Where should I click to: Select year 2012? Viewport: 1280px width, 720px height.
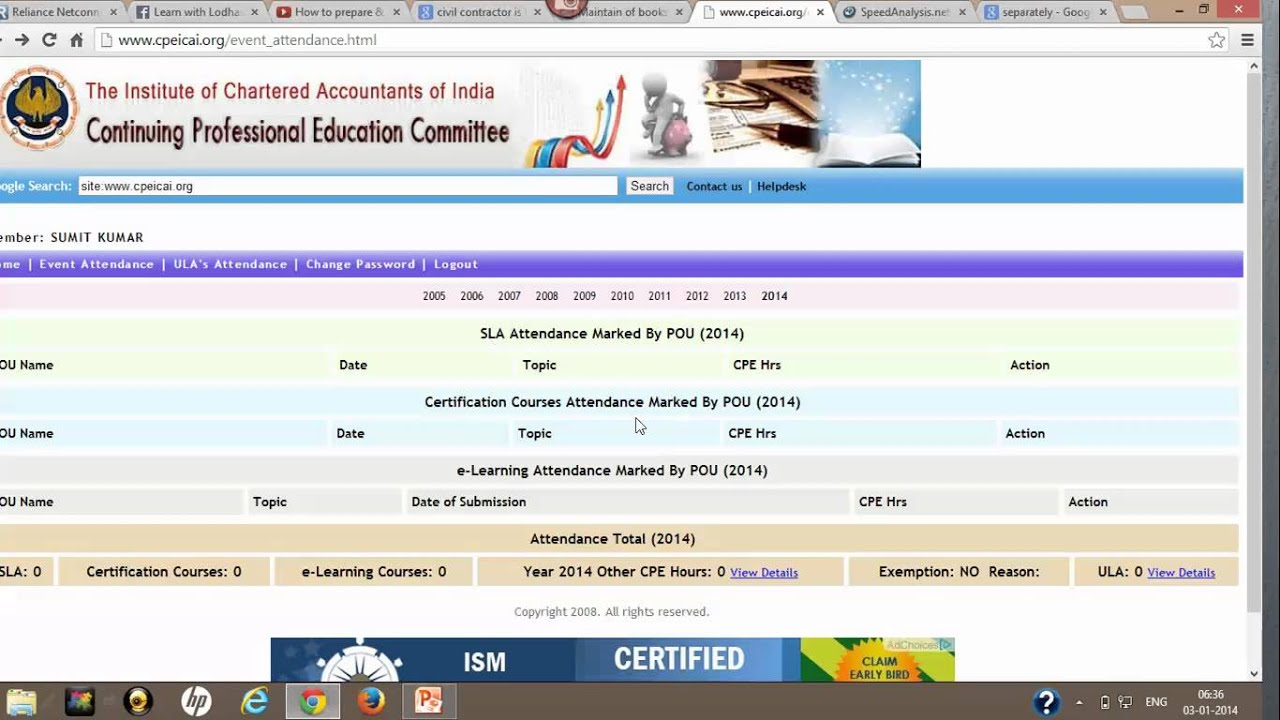click(x=697, y=296)
